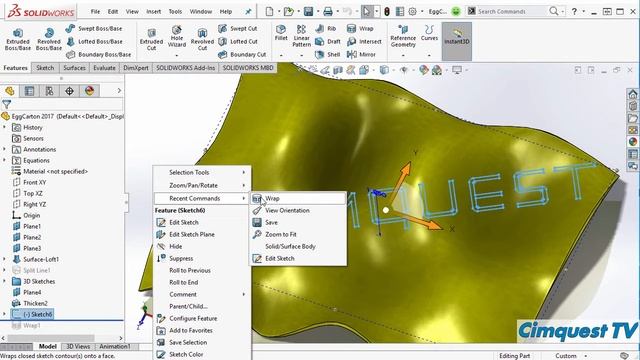Click Edit Sketch in the Feature (Sketch6) menu
This screenshot has width=640, height=360.
[202, 222]
